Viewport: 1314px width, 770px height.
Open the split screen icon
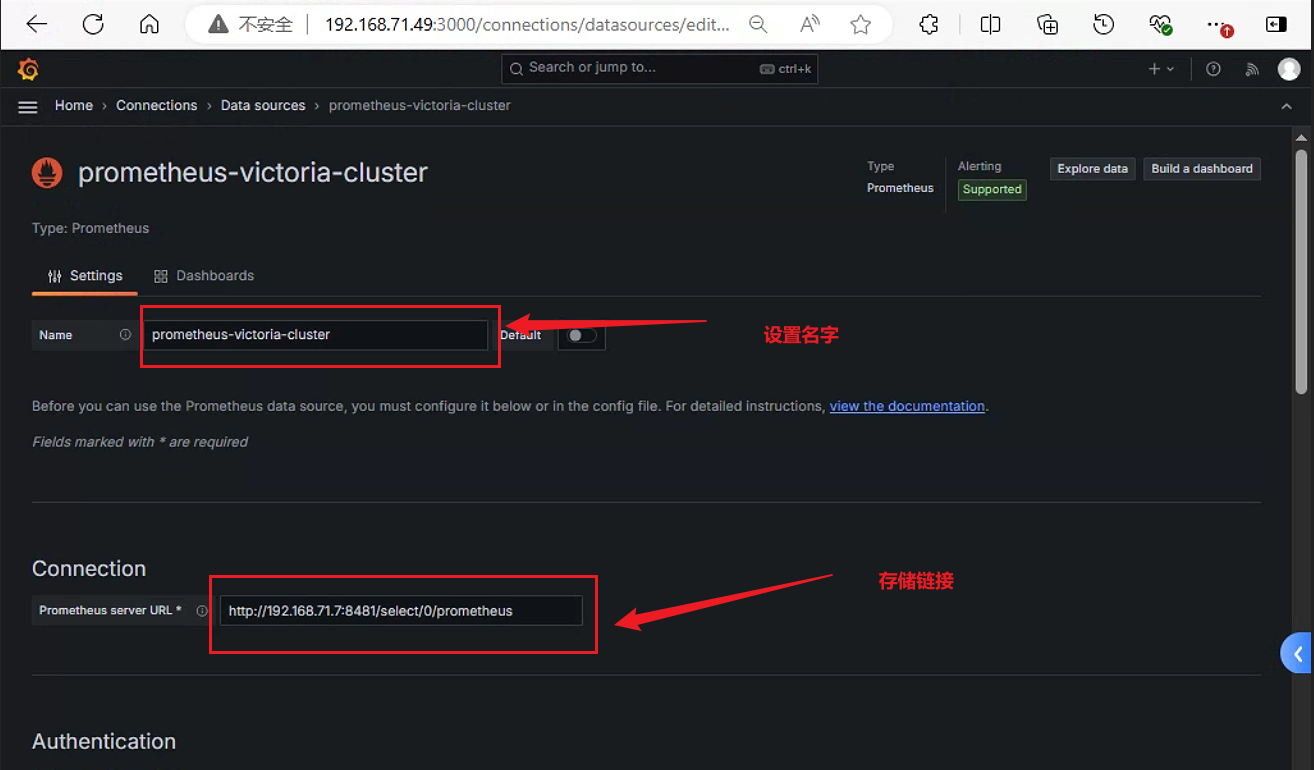click(990, 25)
